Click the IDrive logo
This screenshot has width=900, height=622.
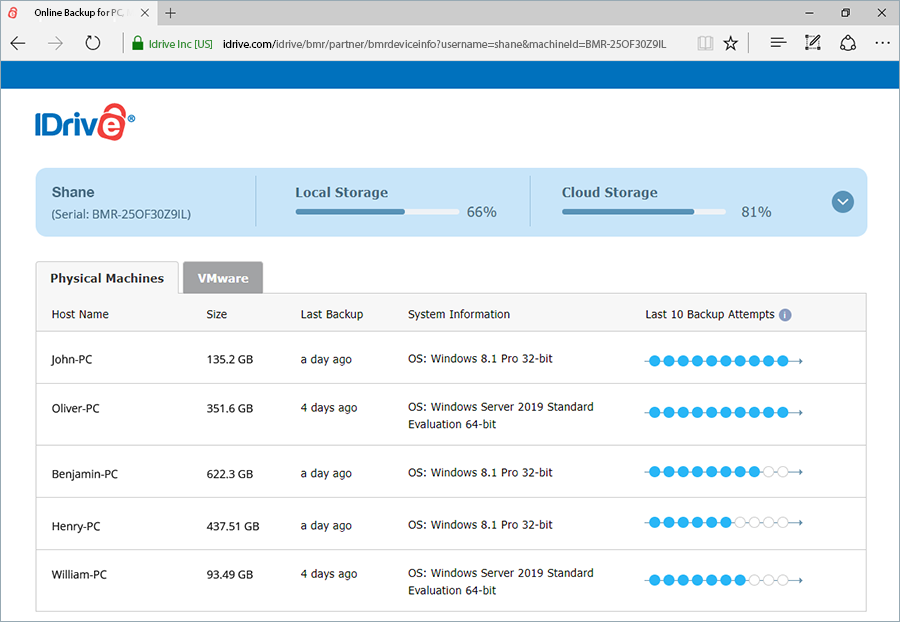click(84, 121)
